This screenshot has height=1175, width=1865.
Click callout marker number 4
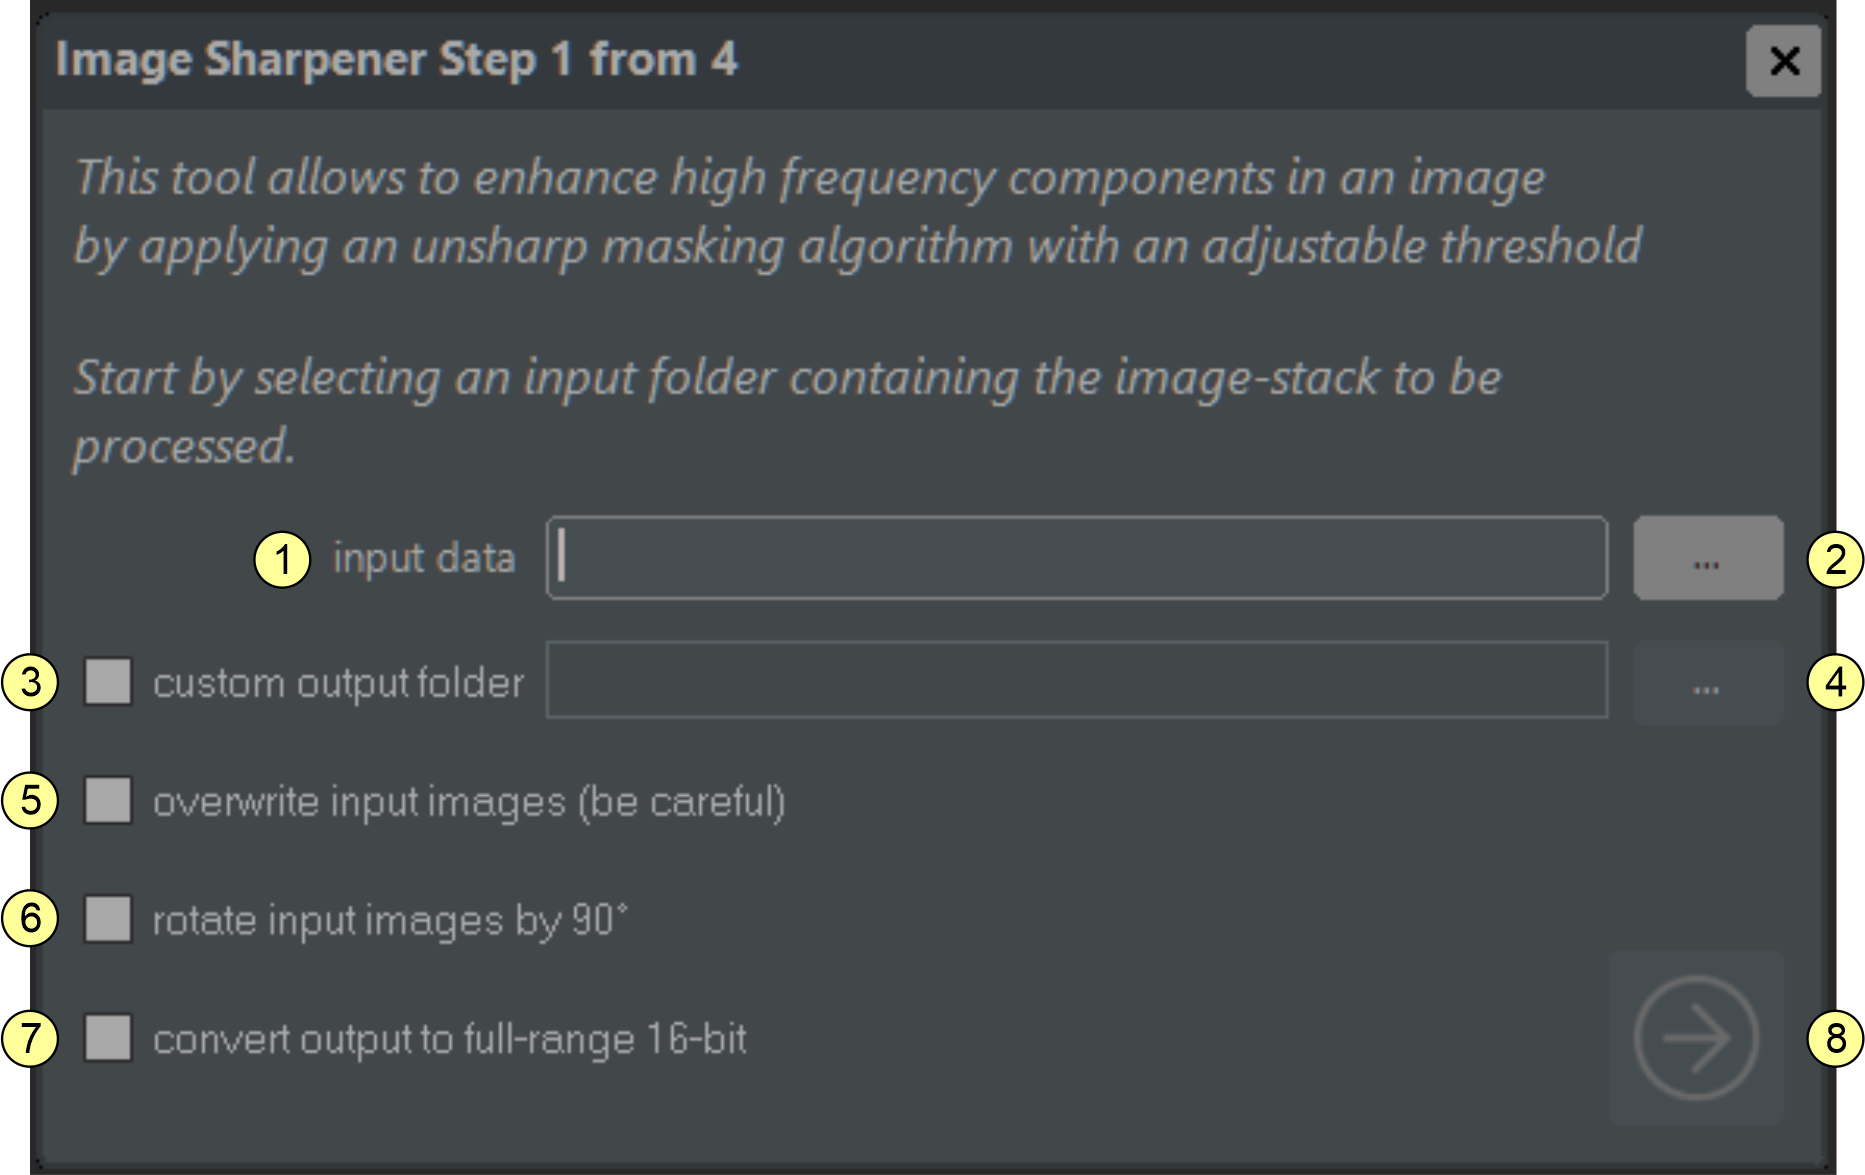tap(1835, 682)
